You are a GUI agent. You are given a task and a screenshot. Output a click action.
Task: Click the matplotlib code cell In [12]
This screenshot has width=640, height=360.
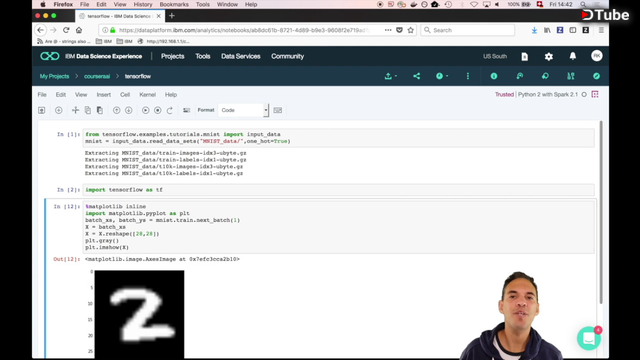pyautogui.click(x=339, y=227)
